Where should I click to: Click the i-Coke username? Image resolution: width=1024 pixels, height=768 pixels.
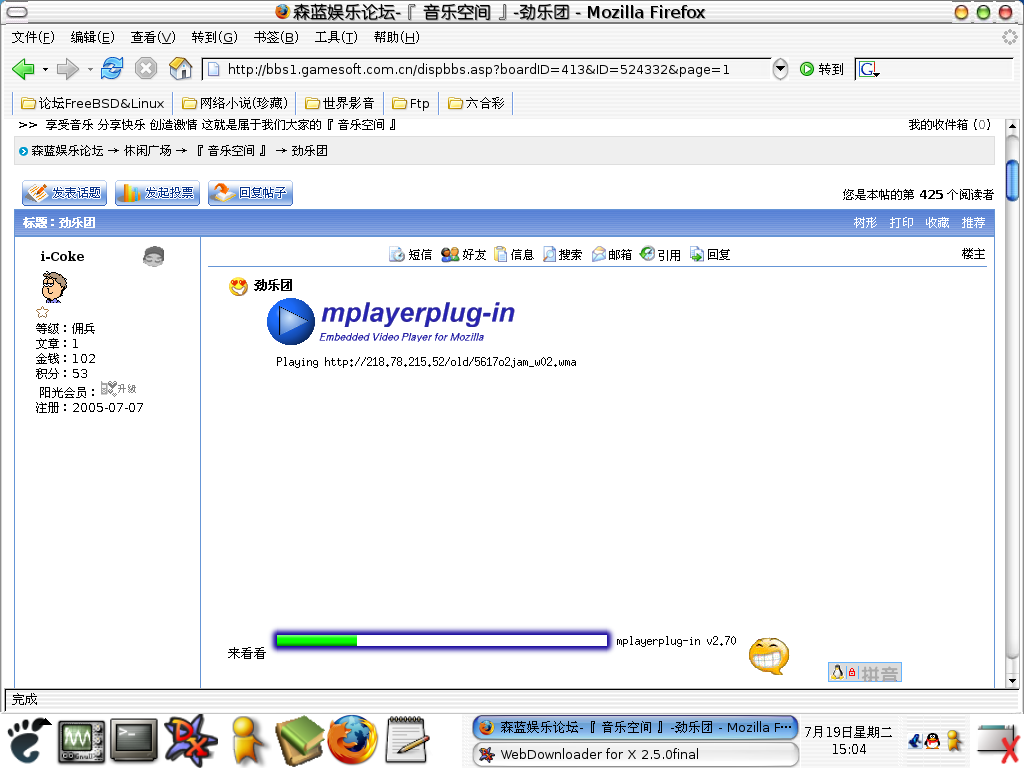click(x=62, y=257)
